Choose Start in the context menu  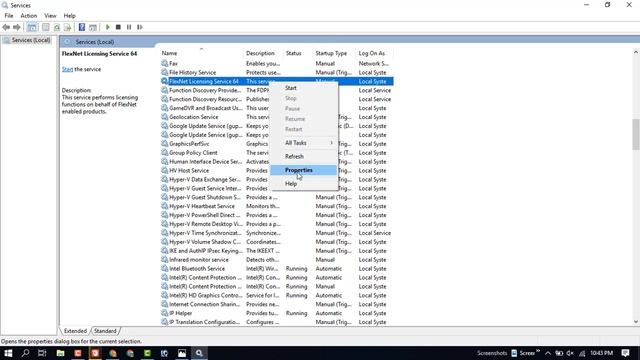pyautogui.click(x=304, y=88)
